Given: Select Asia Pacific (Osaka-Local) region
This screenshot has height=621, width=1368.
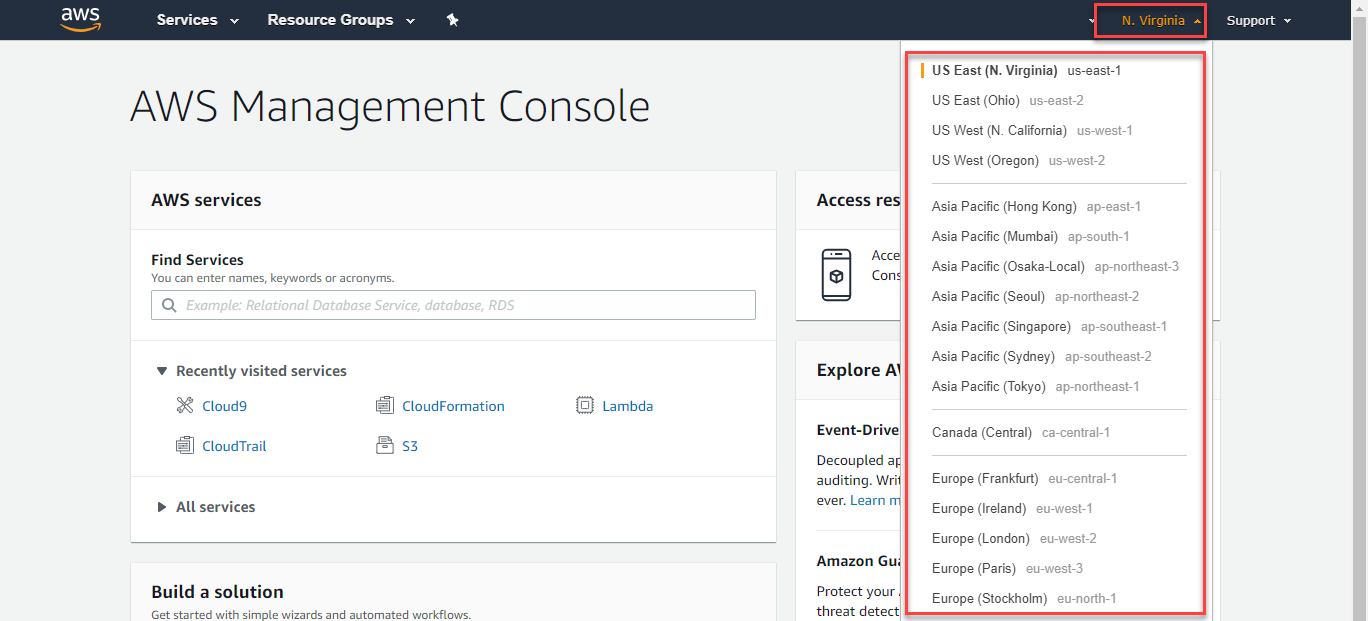Looking at the screenshot, I should pyautogui.click(x=1054, y=267).
